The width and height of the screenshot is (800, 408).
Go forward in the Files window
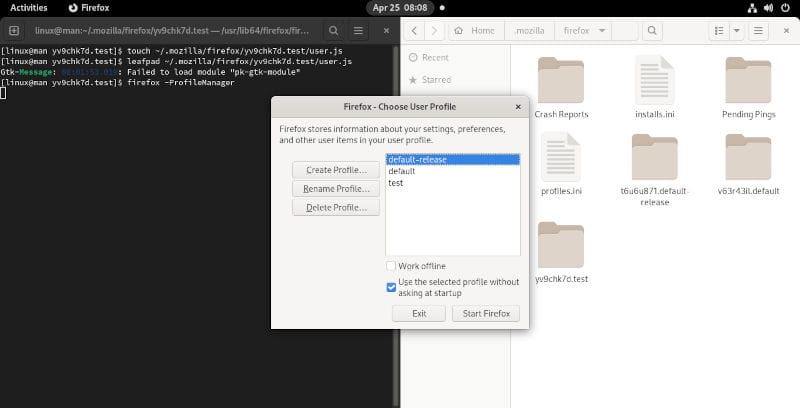434,31
